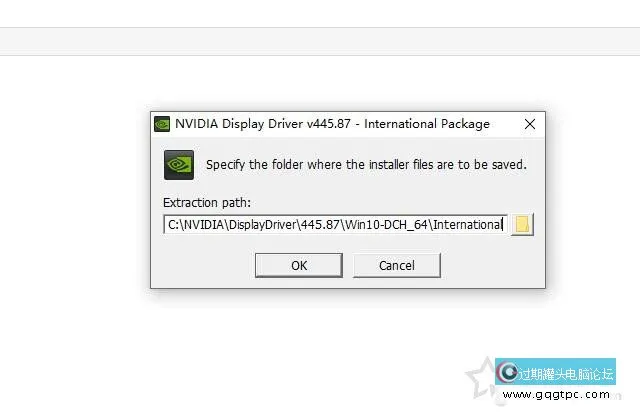
Task: Open the yellow folder browse icon
Action: coord(522,224)
